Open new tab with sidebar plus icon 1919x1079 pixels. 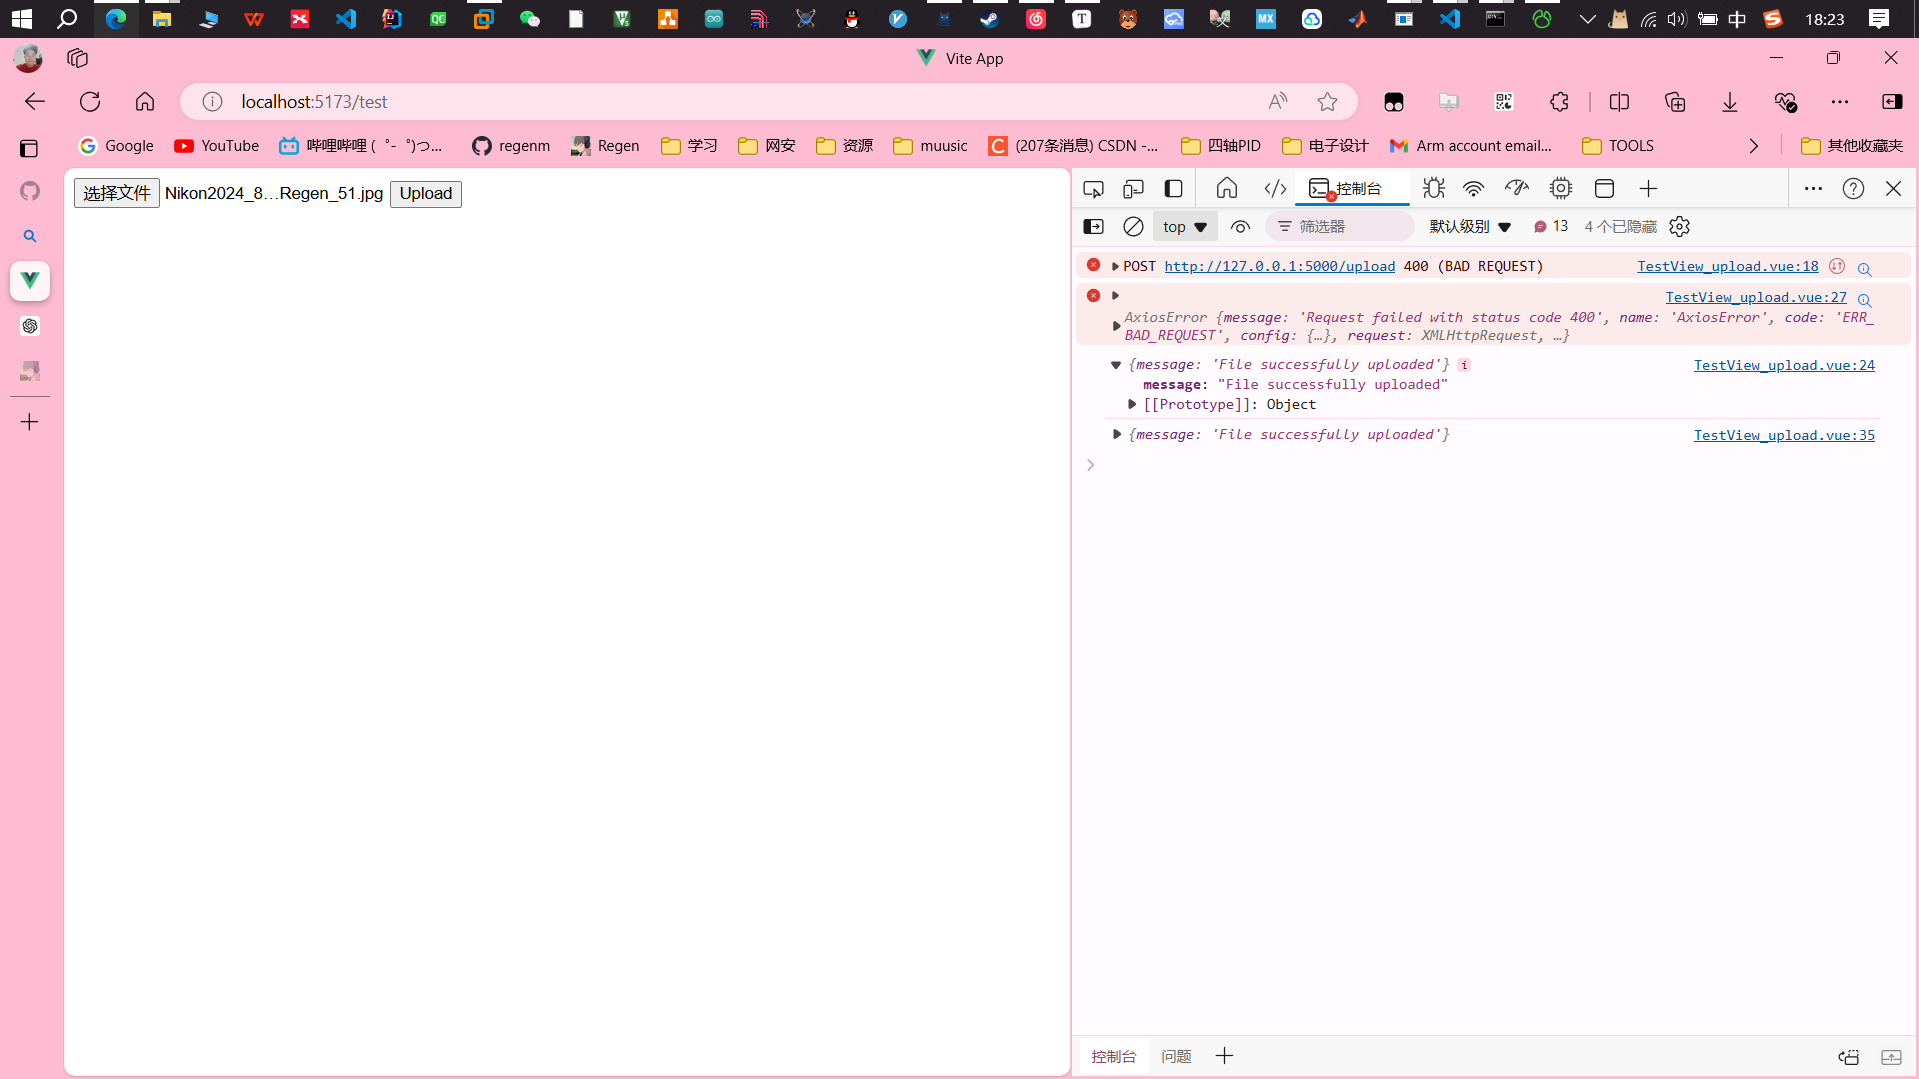point(30,422)
